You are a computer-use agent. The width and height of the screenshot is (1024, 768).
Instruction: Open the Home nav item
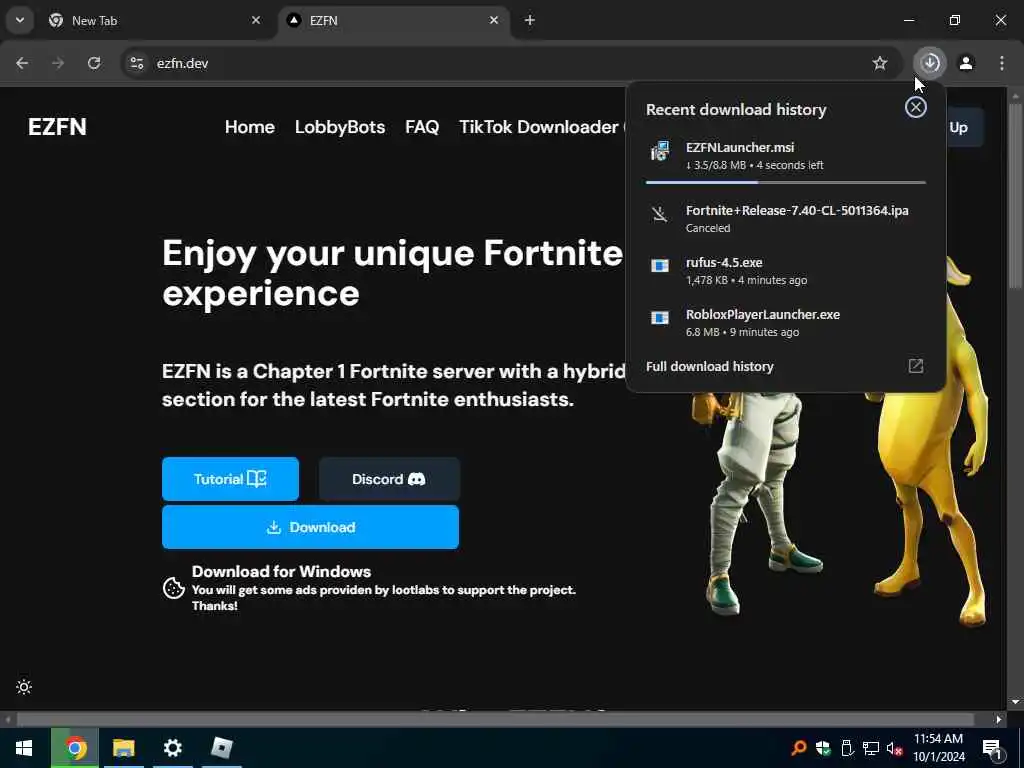249,127
